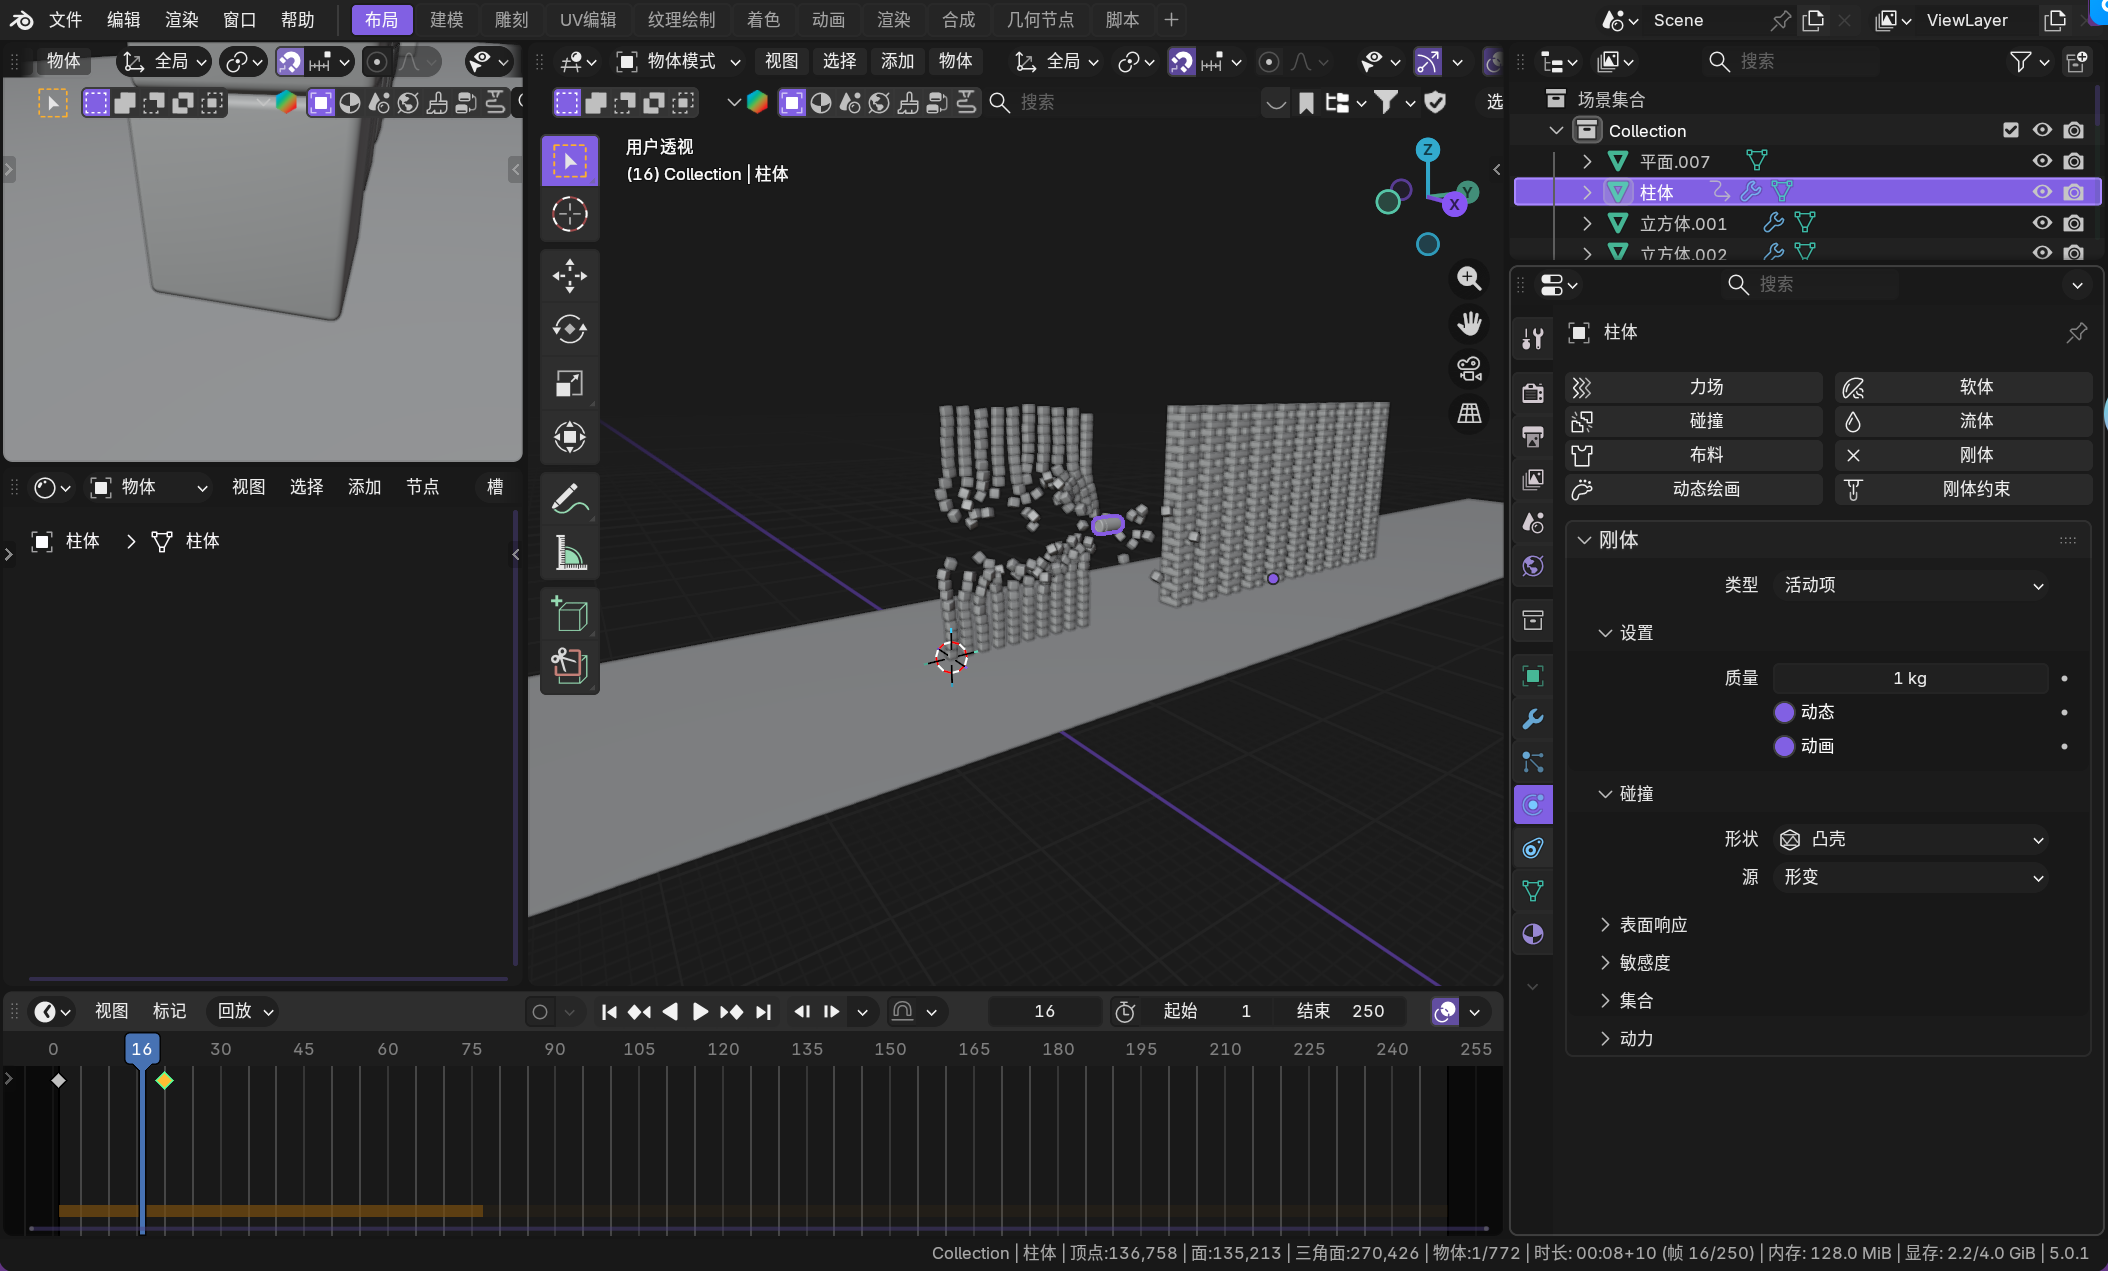This screenshot has height=1271, width=2108.
Task: Expand the 表面响应 subpanel
Action: point(1652,925)
